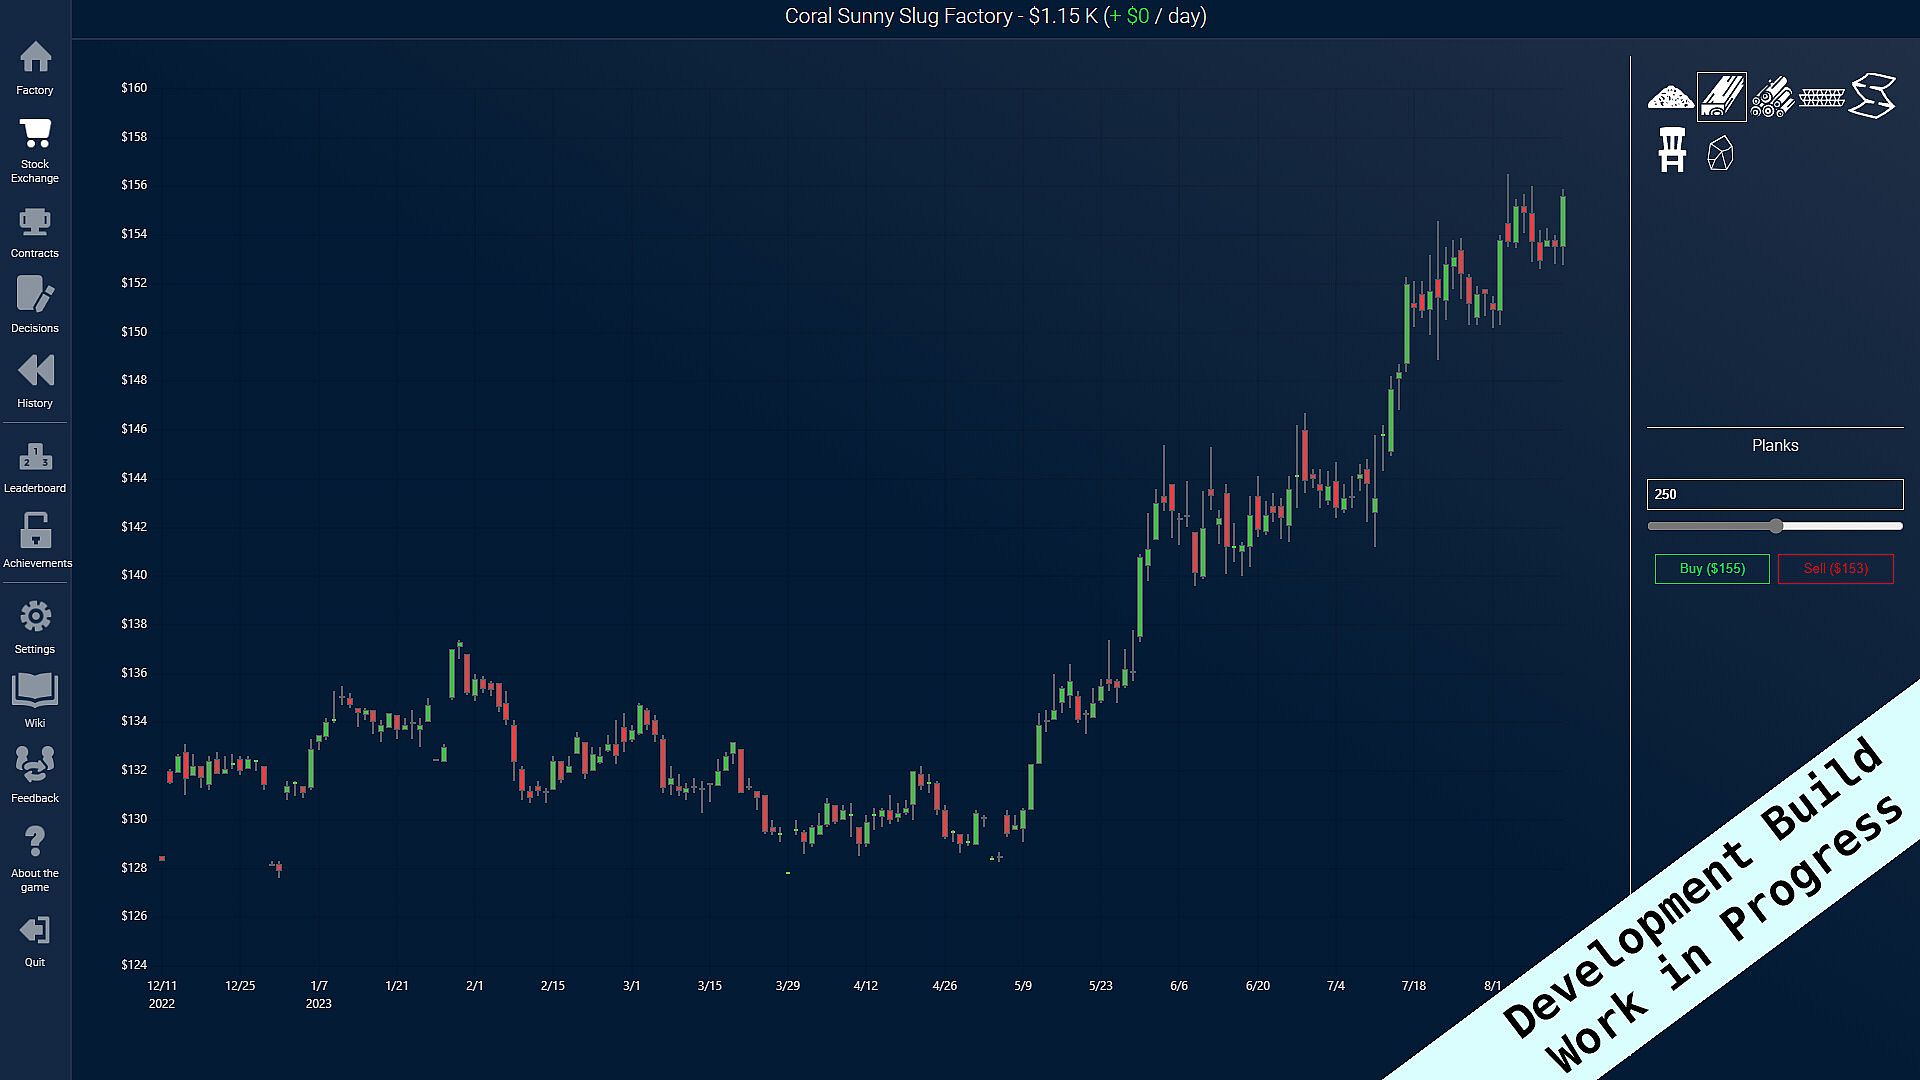The width and height of the screenshot is (1920, 1080).
Task: Open the Stock Exchange page
Action: [35, 150]
